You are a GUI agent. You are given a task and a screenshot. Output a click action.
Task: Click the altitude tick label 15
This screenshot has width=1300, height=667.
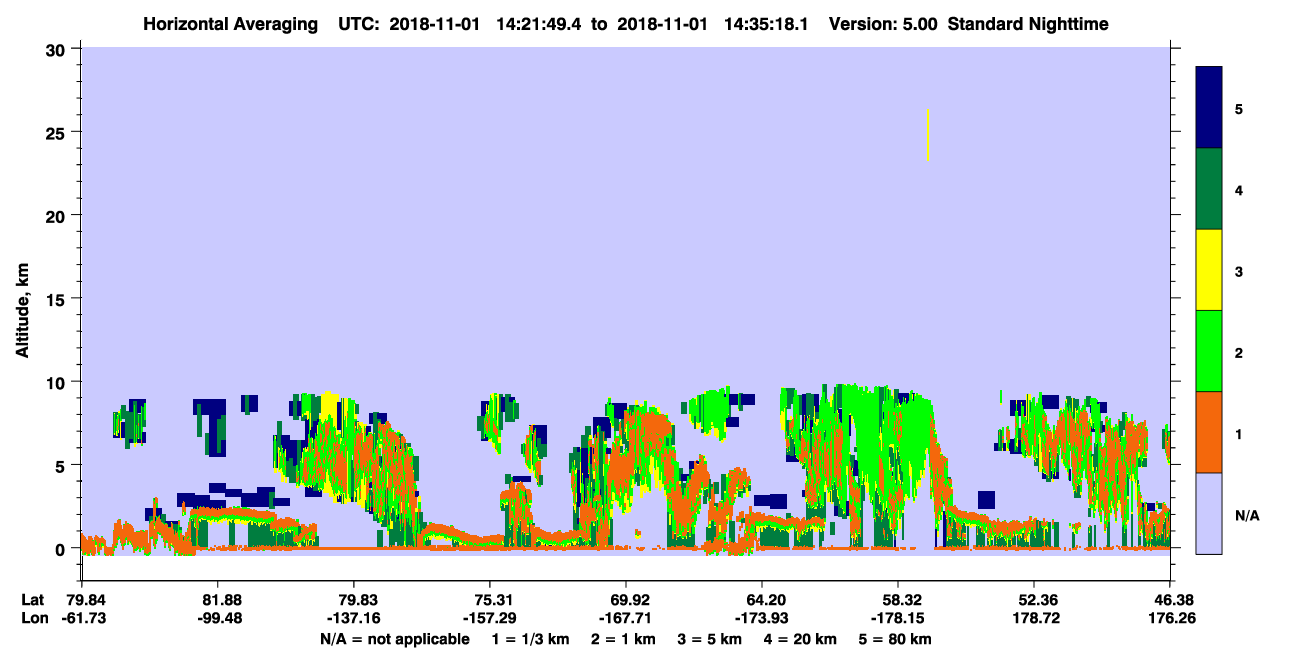(57, 299)
